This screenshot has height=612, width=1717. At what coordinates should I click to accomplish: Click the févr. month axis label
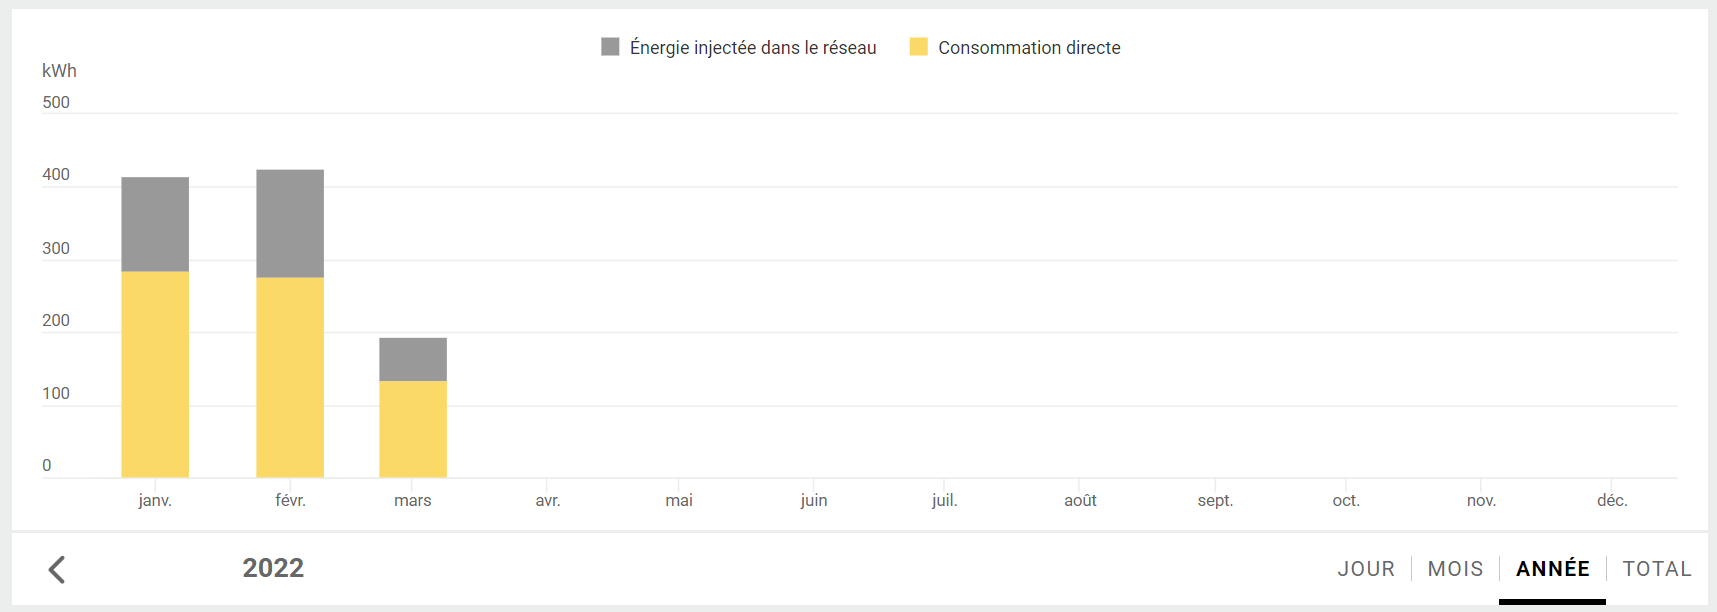[290, 500]
